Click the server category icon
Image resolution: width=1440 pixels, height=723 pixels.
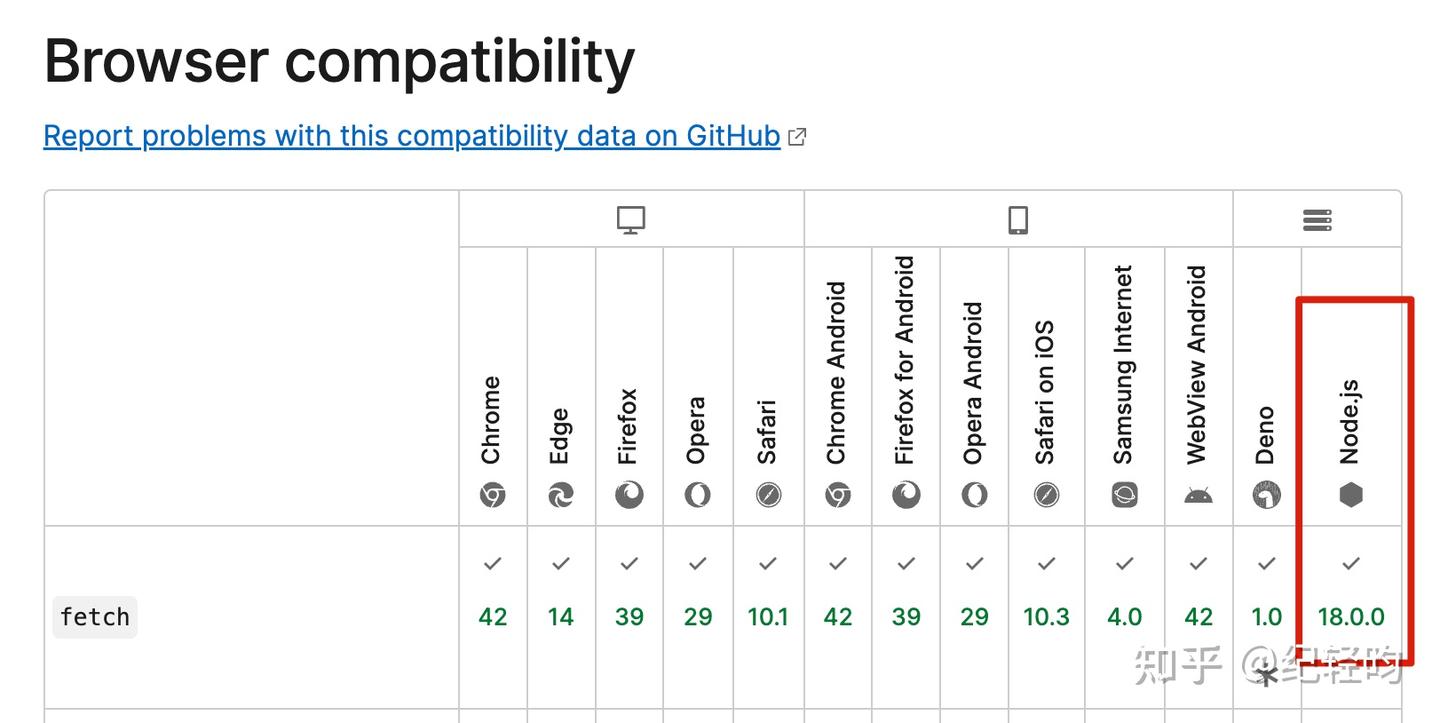(1317, 220)
